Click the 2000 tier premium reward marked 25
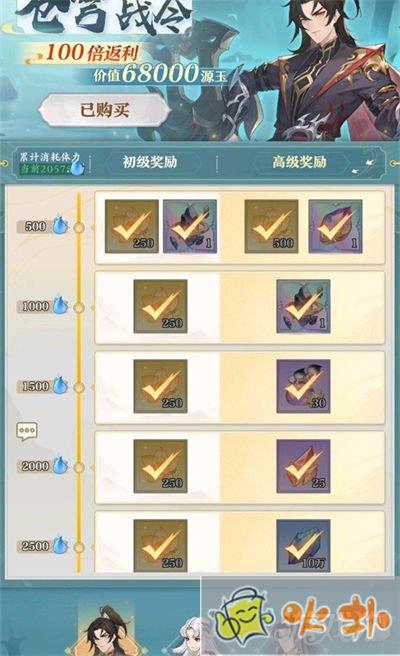The width and height of the screenshot is (400, 656). coord(303,466)
